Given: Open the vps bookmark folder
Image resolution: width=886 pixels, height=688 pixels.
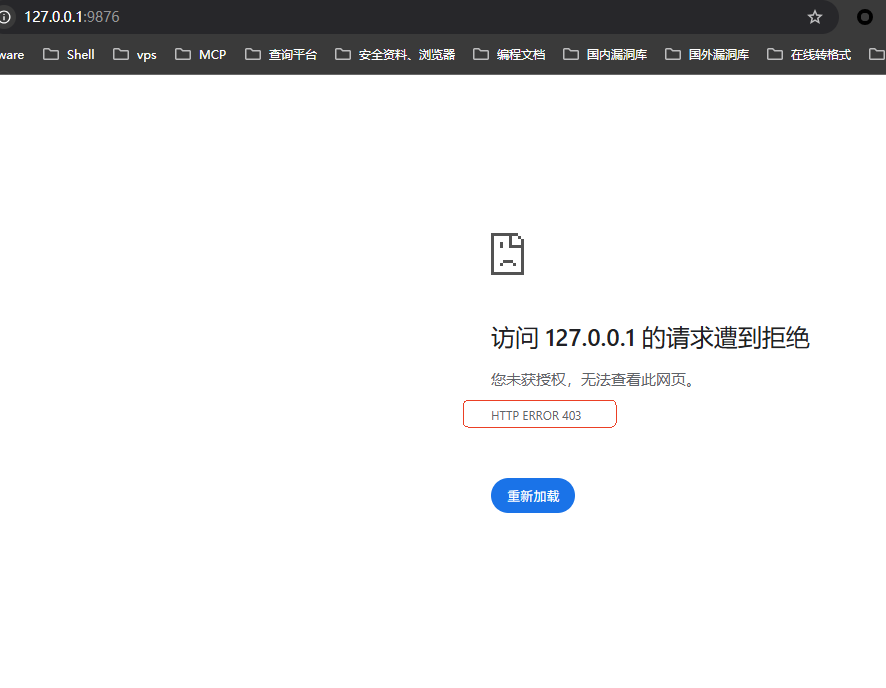Looking at the screenshot, I should (135, 54).
